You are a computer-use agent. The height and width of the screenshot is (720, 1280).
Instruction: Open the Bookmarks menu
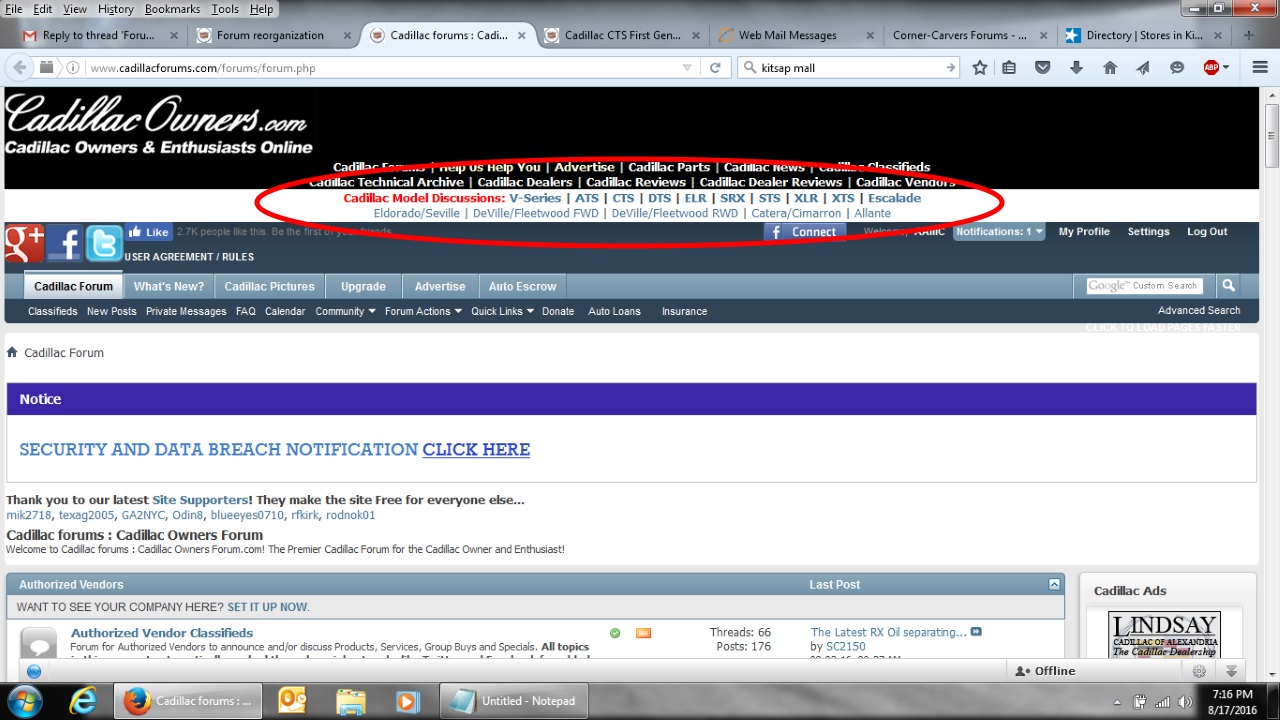tap(172, 9)
